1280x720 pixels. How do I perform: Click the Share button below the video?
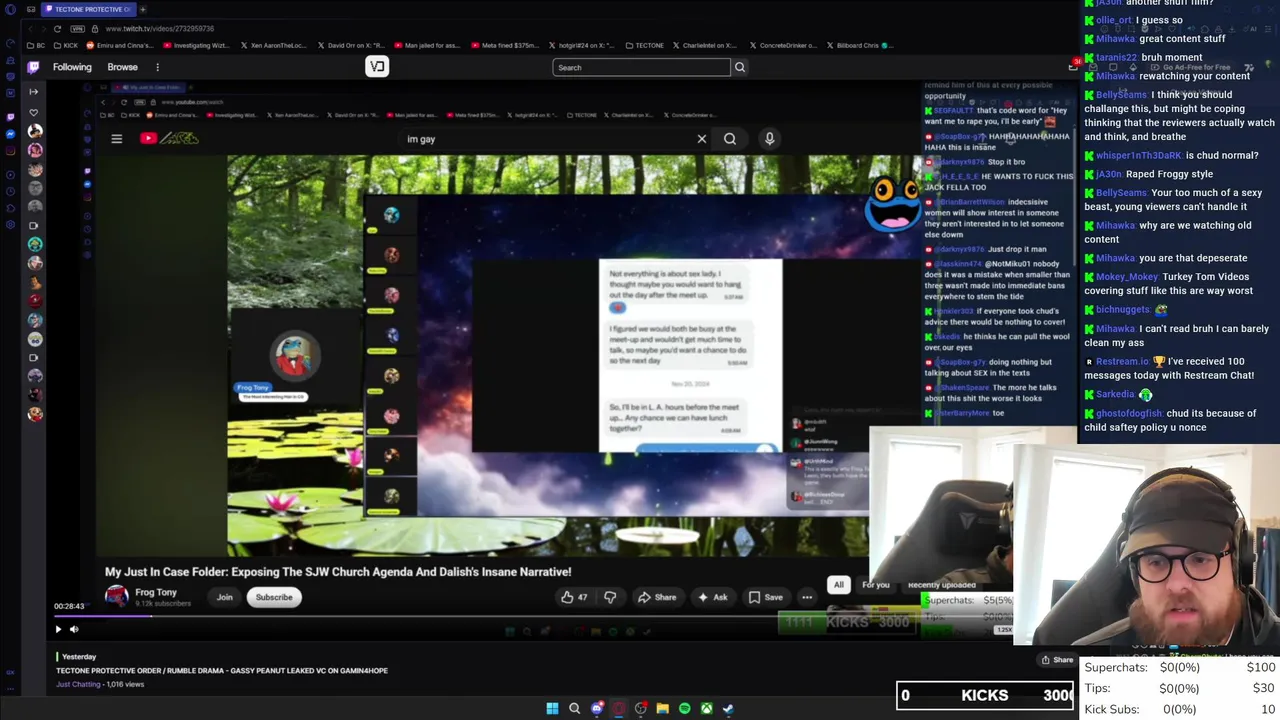pos(1057,660)
